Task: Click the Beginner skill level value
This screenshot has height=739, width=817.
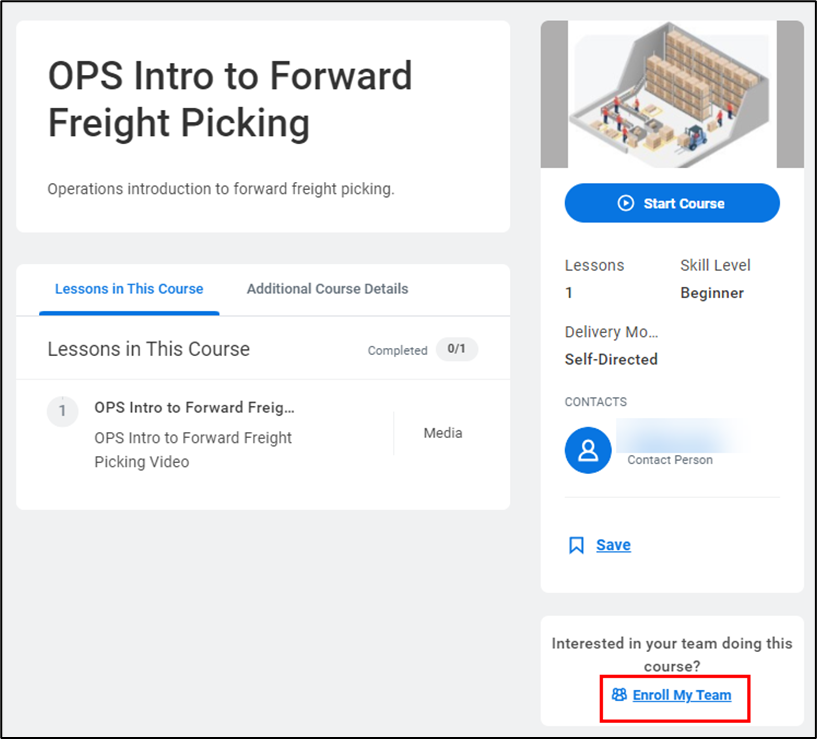Action: pos(712,293)
